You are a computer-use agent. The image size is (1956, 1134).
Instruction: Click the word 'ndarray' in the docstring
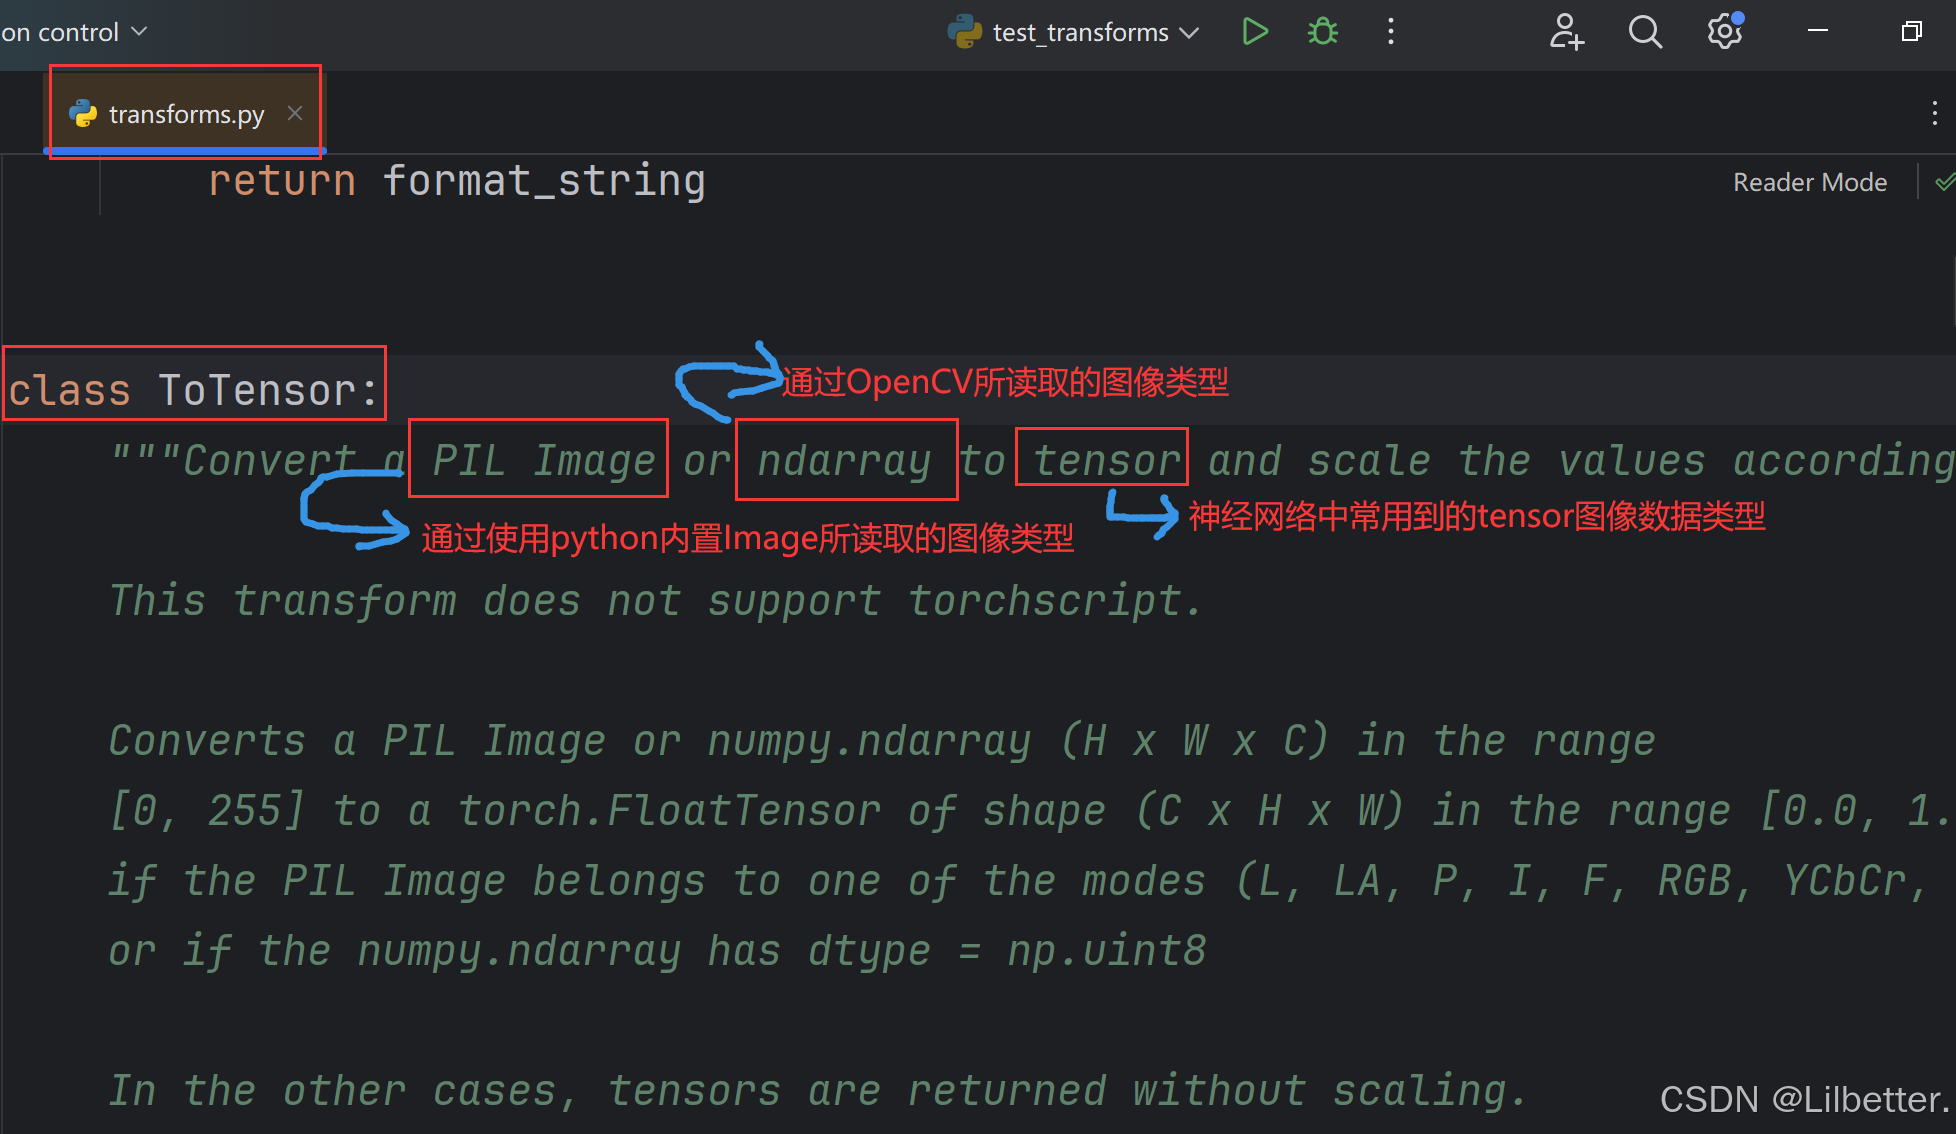click(x=845, y=460)
